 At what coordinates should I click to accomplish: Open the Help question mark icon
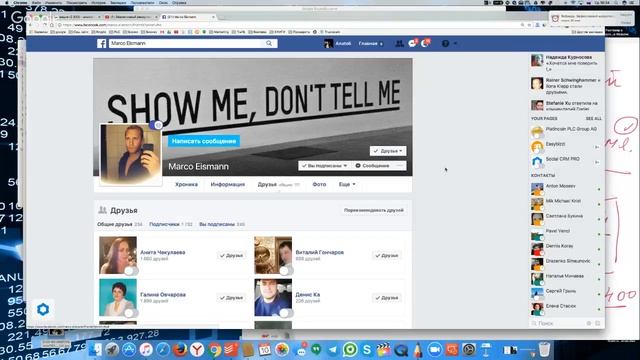coord(445,43)
